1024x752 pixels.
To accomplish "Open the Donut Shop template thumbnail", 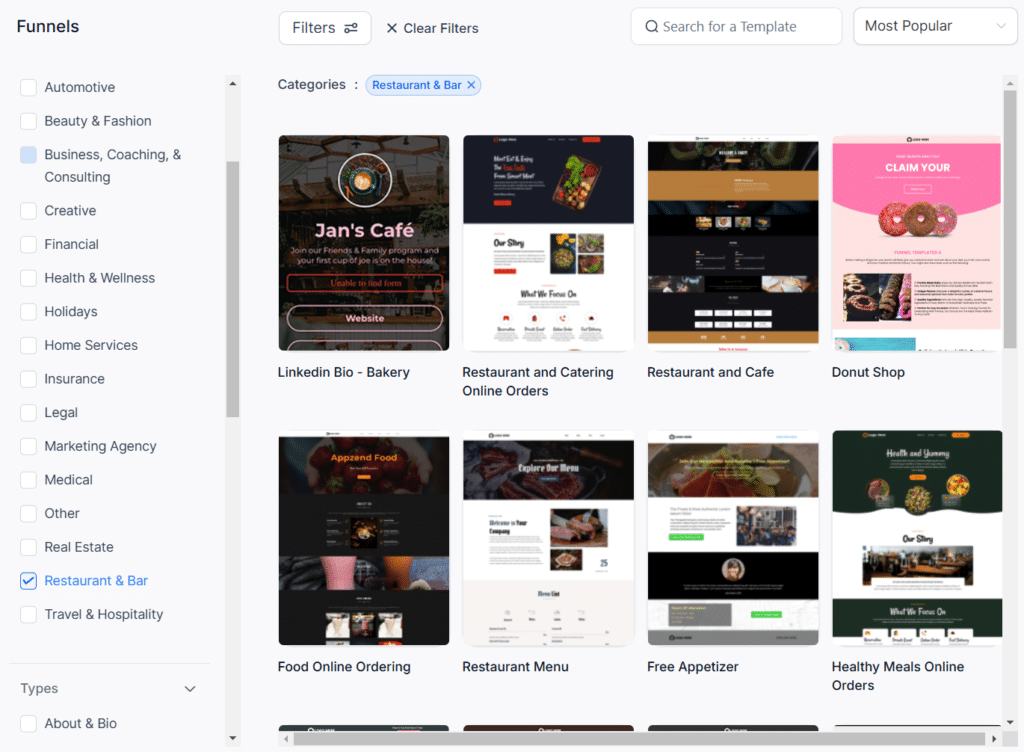I will 916,243.
